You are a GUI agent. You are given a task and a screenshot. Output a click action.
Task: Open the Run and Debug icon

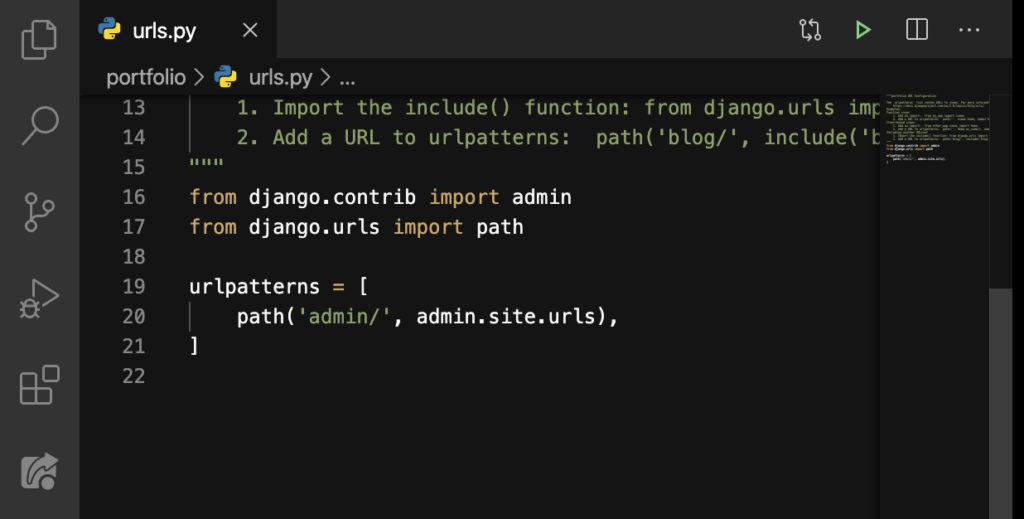tap(39, 299)
